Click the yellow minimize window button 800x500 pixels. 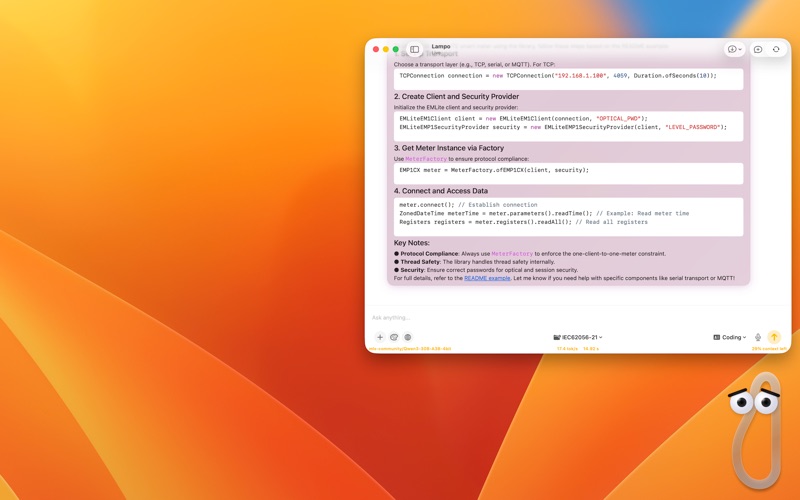386,49
